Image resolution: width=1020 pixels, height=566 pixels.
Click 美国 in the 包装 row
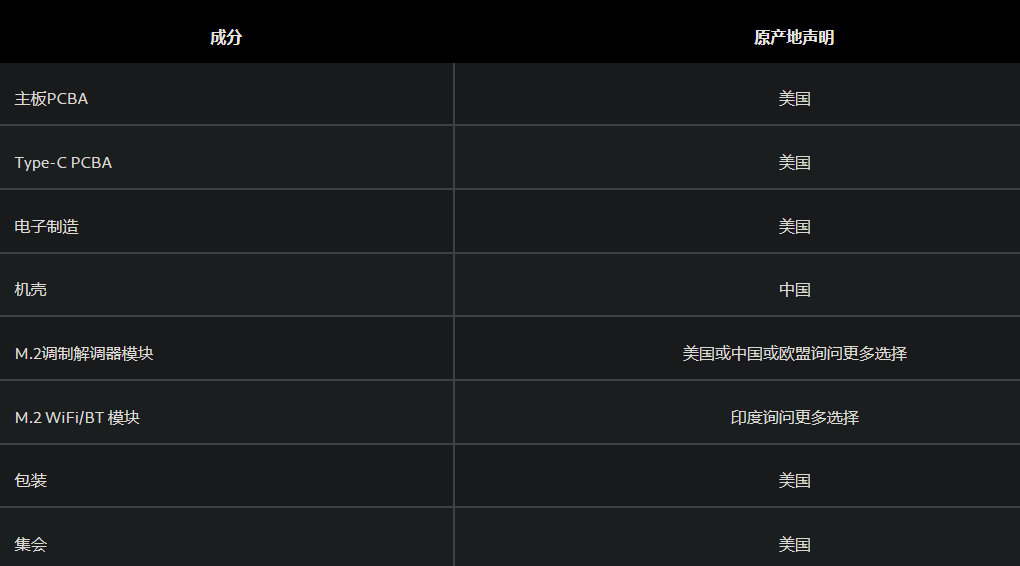[794, 481]
